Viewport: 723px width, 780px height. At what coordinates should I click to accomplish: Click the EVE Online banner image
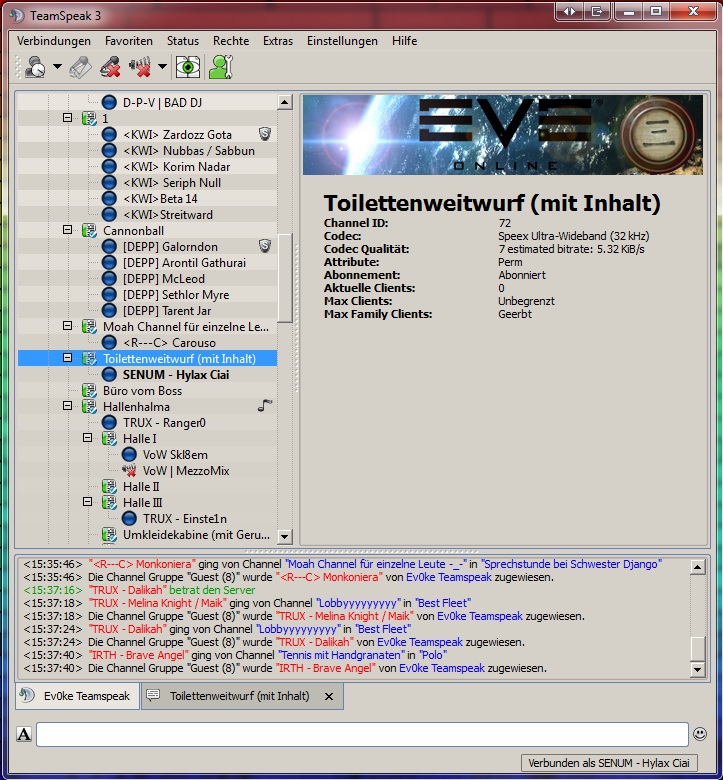[x=503, y=135]
